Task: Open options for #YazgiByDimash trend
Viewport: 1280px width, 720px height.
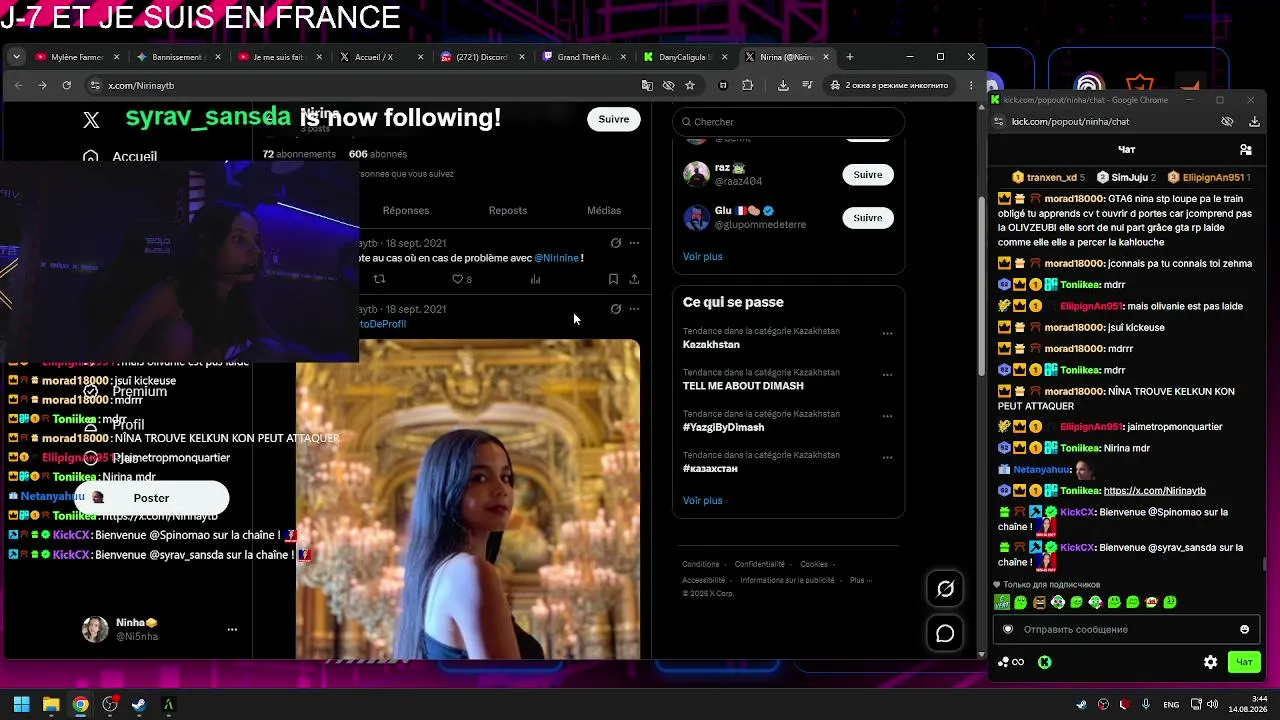Action: tap(887, 416)
